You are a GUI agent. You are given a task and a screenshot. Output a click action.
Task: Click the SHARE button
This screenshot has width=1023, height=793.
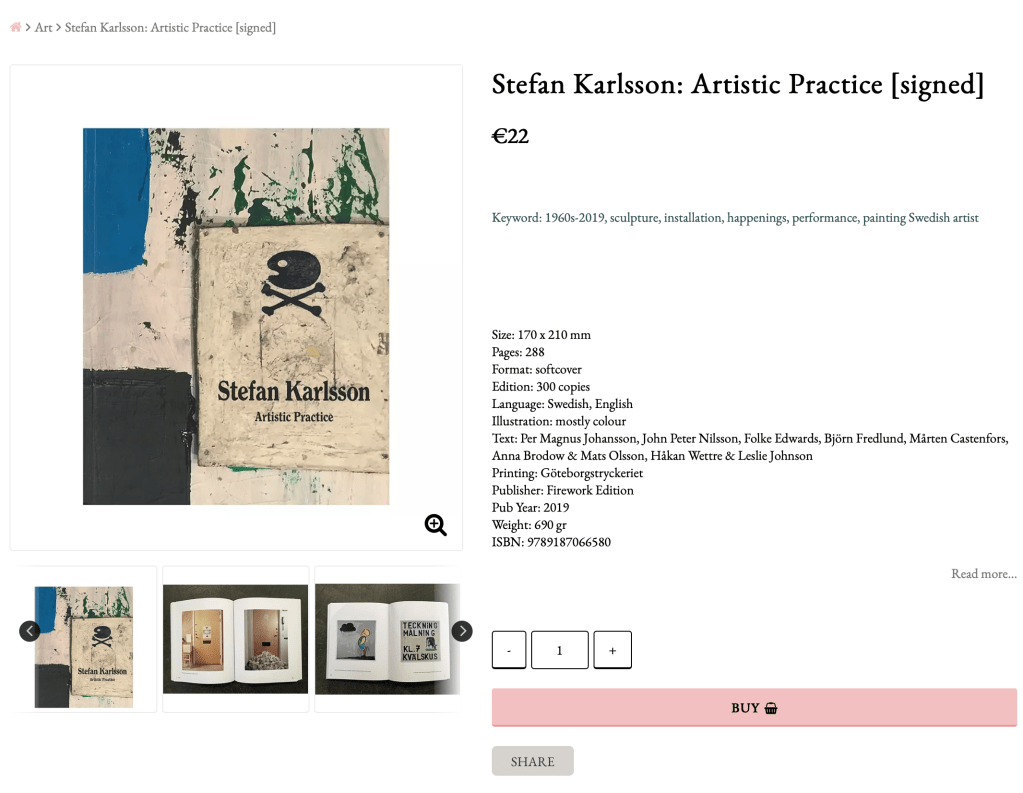tap(532, 761)
